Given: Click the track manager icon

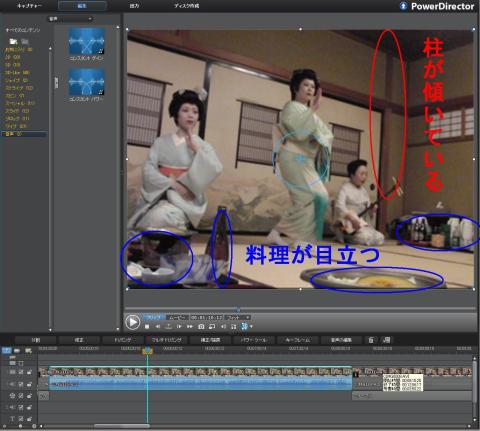Looking at the screenshot, I should coord(28,350).
